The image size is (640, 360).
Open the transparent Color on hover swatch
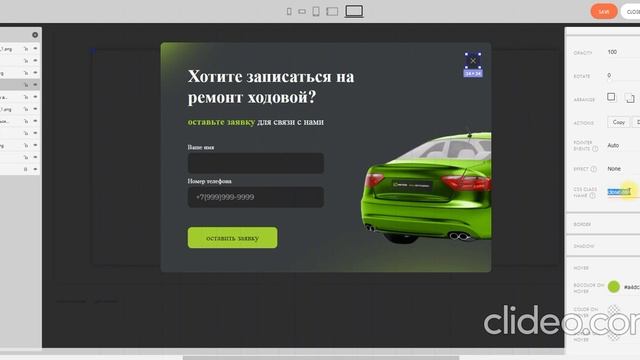(x=613, y=311)
